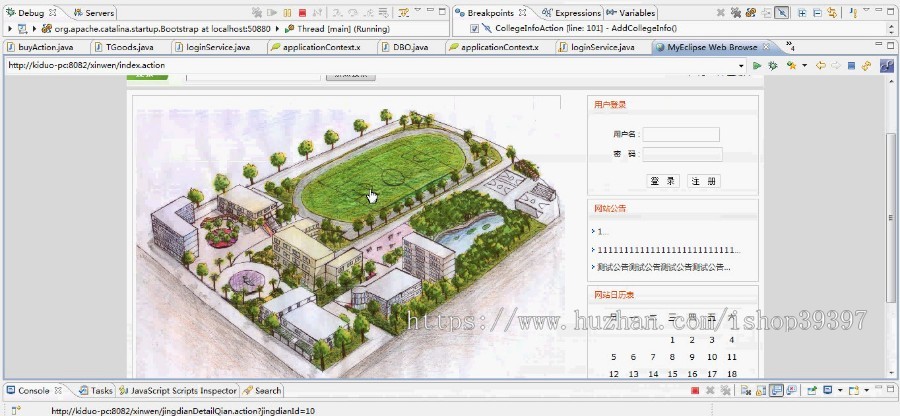Collapse all breakpoints in Breakpoints view
900x416 pixels.
(817, 12)
